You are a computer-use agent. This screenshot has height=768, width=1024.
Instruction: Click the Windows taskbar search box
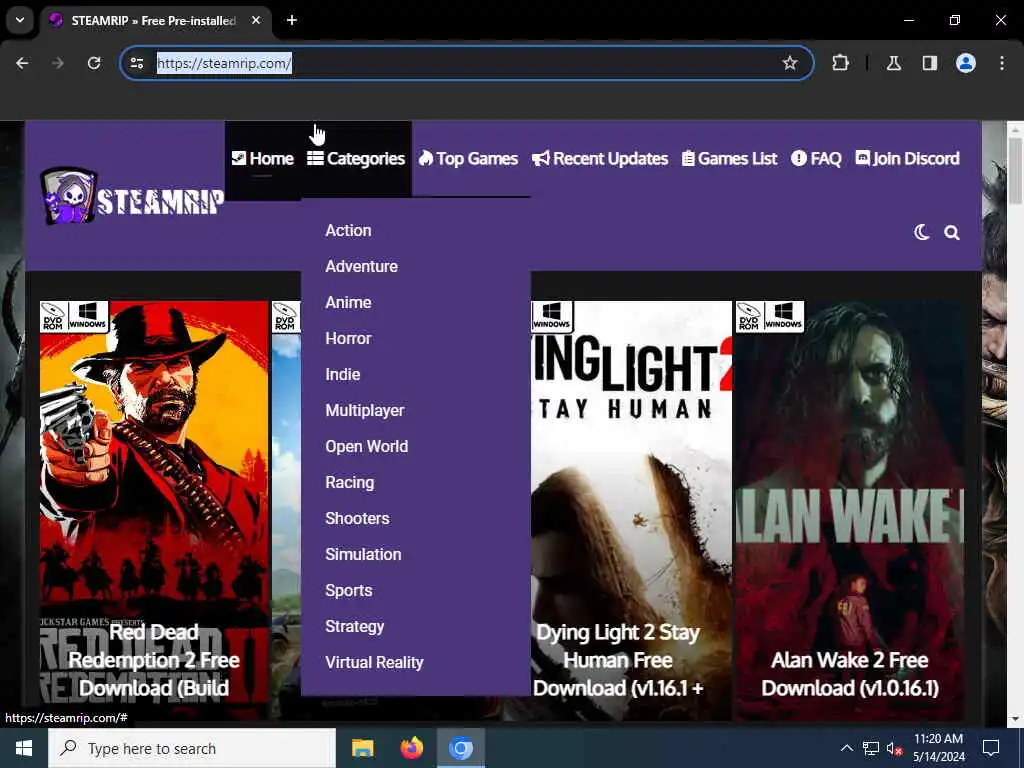coord(192,748)
